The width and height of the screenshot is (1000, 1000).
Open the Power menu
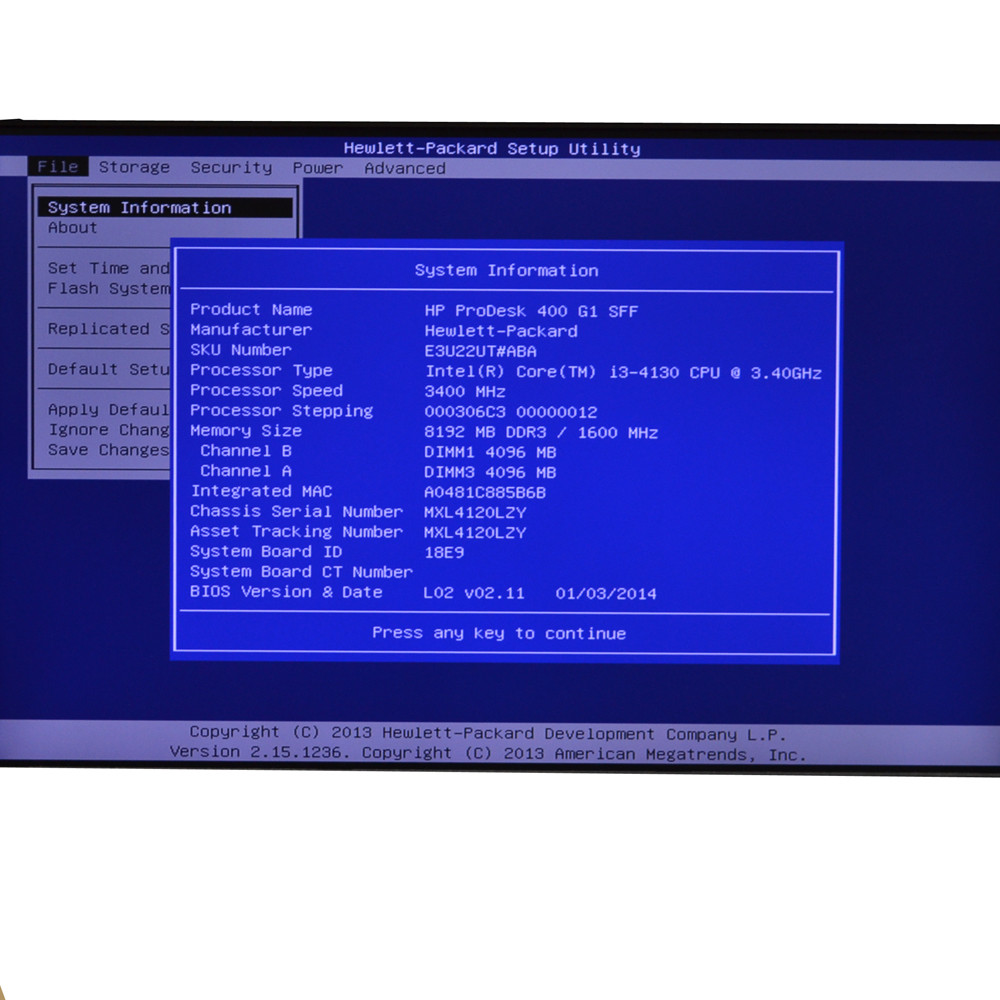pyautogui.click(x=317, y=168)
